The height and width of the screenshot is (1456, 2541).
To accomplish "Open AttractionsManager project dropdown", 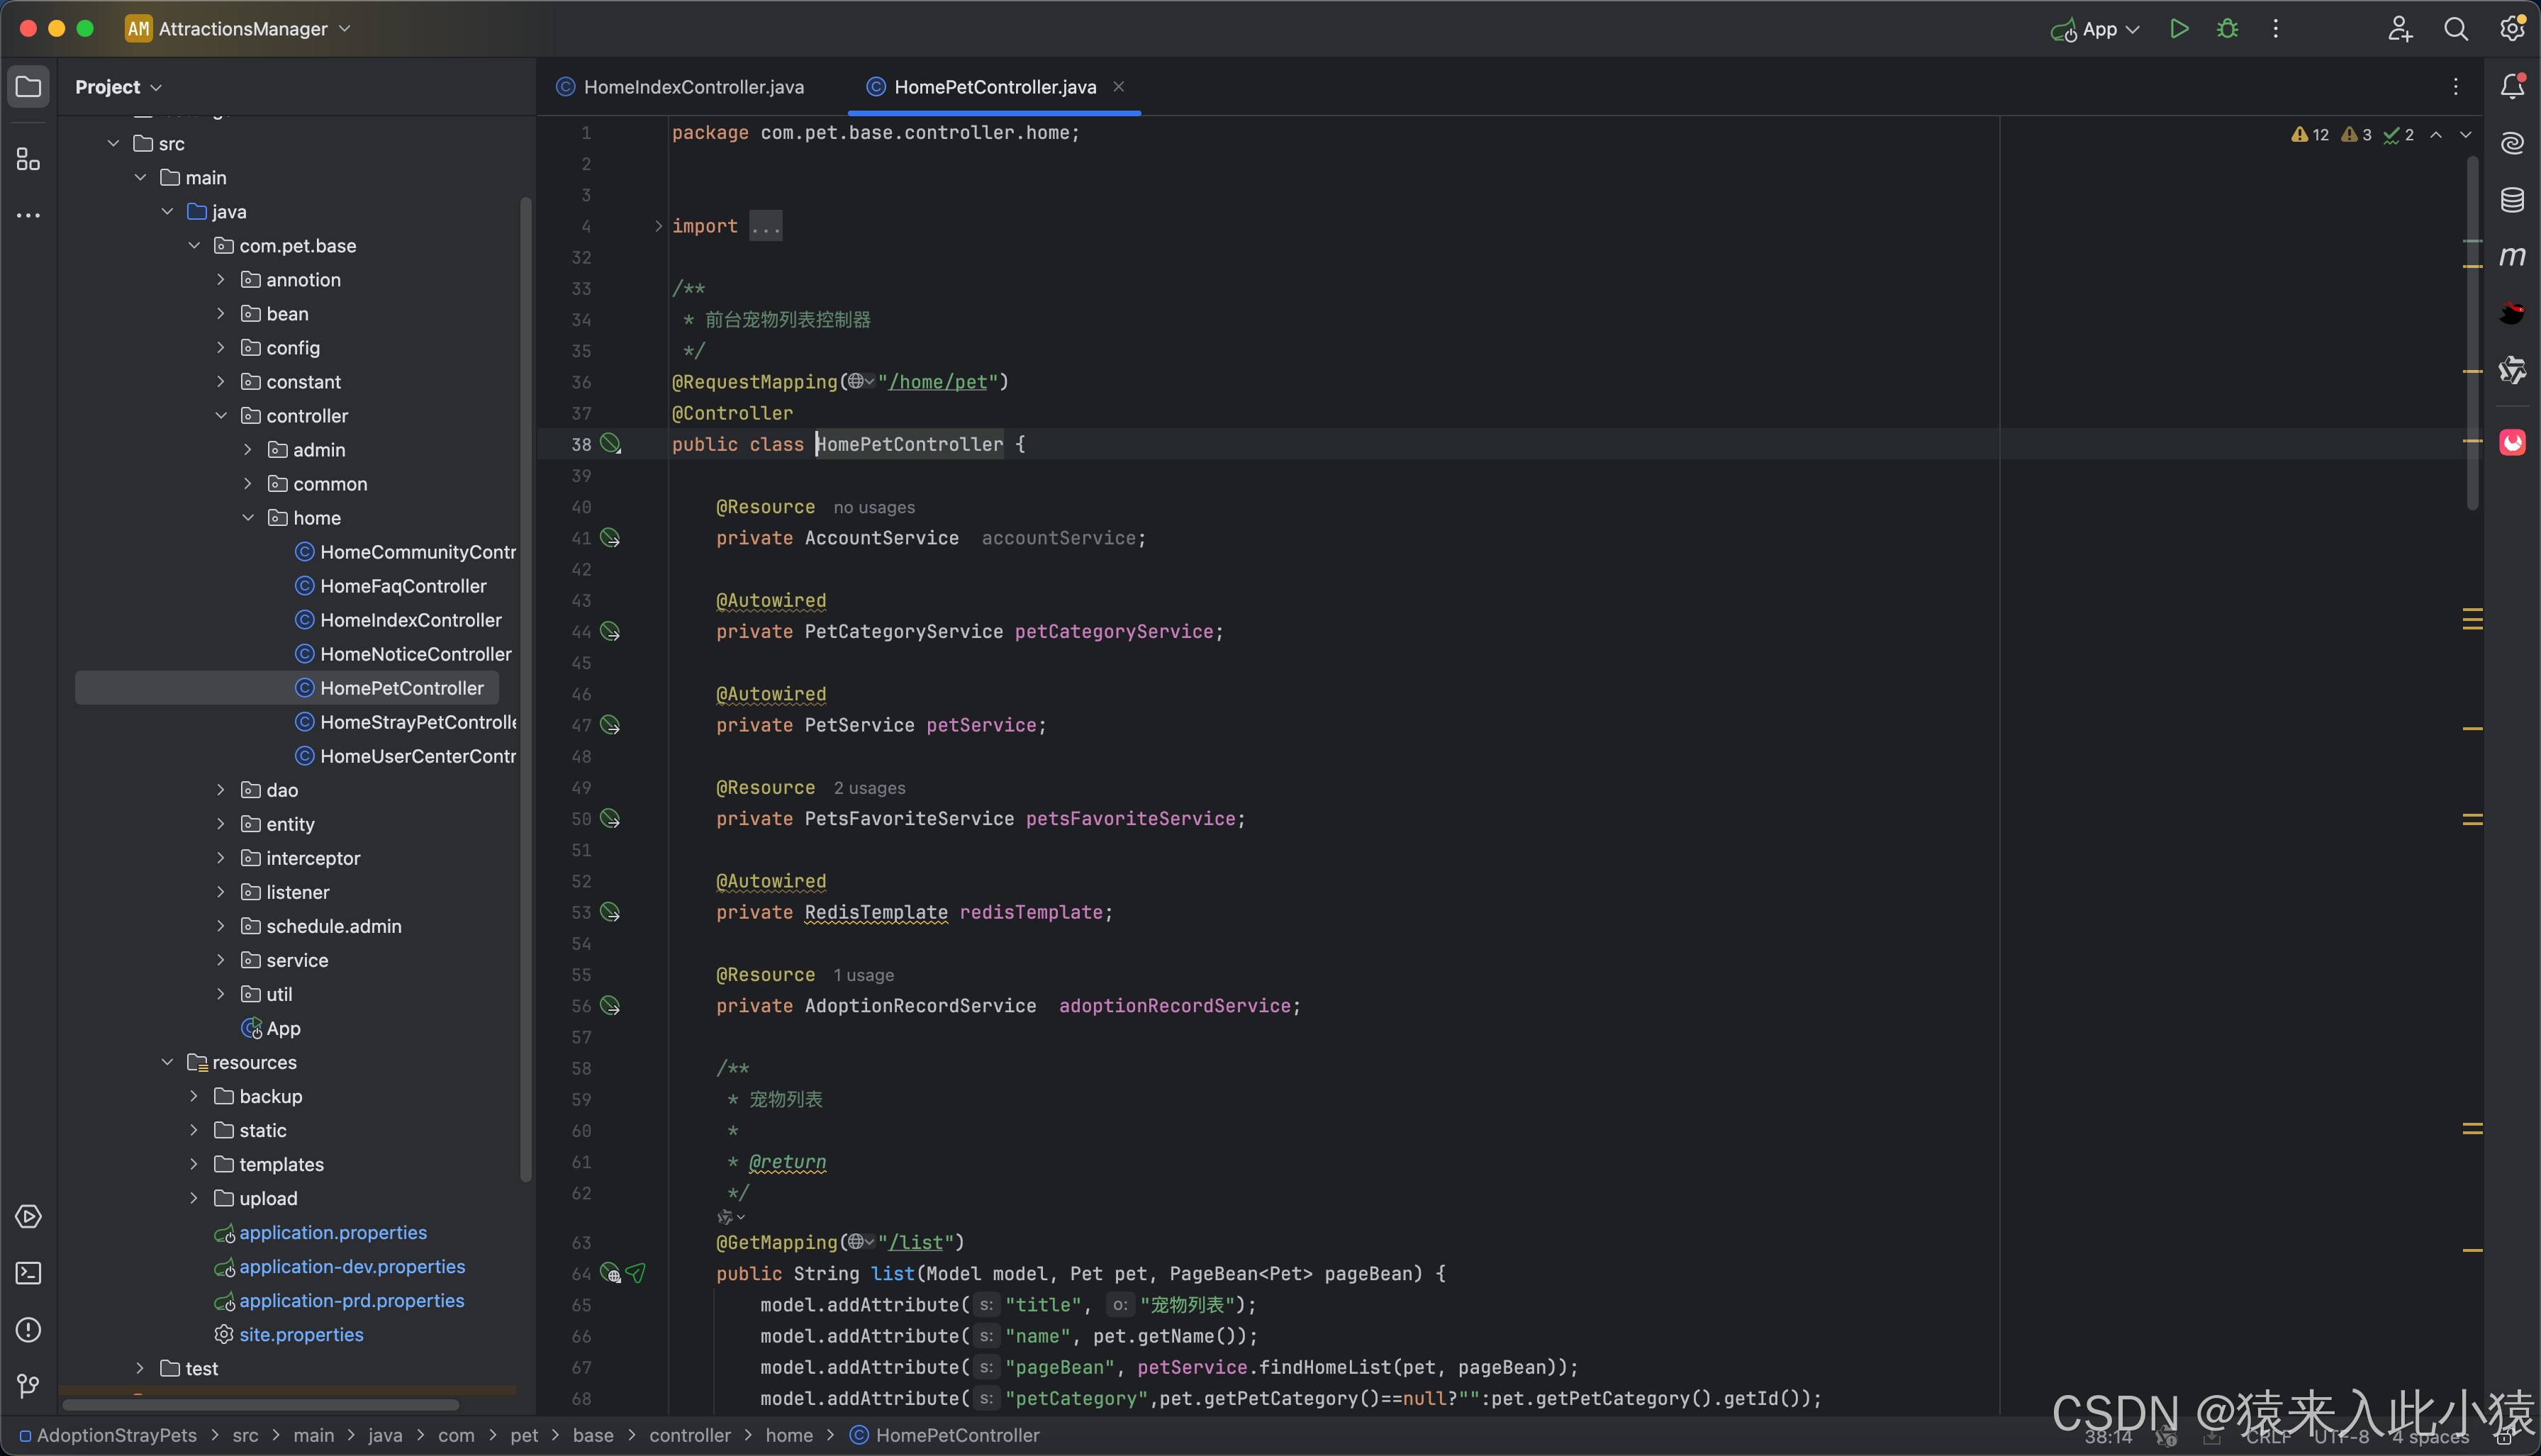I will 238,29.
